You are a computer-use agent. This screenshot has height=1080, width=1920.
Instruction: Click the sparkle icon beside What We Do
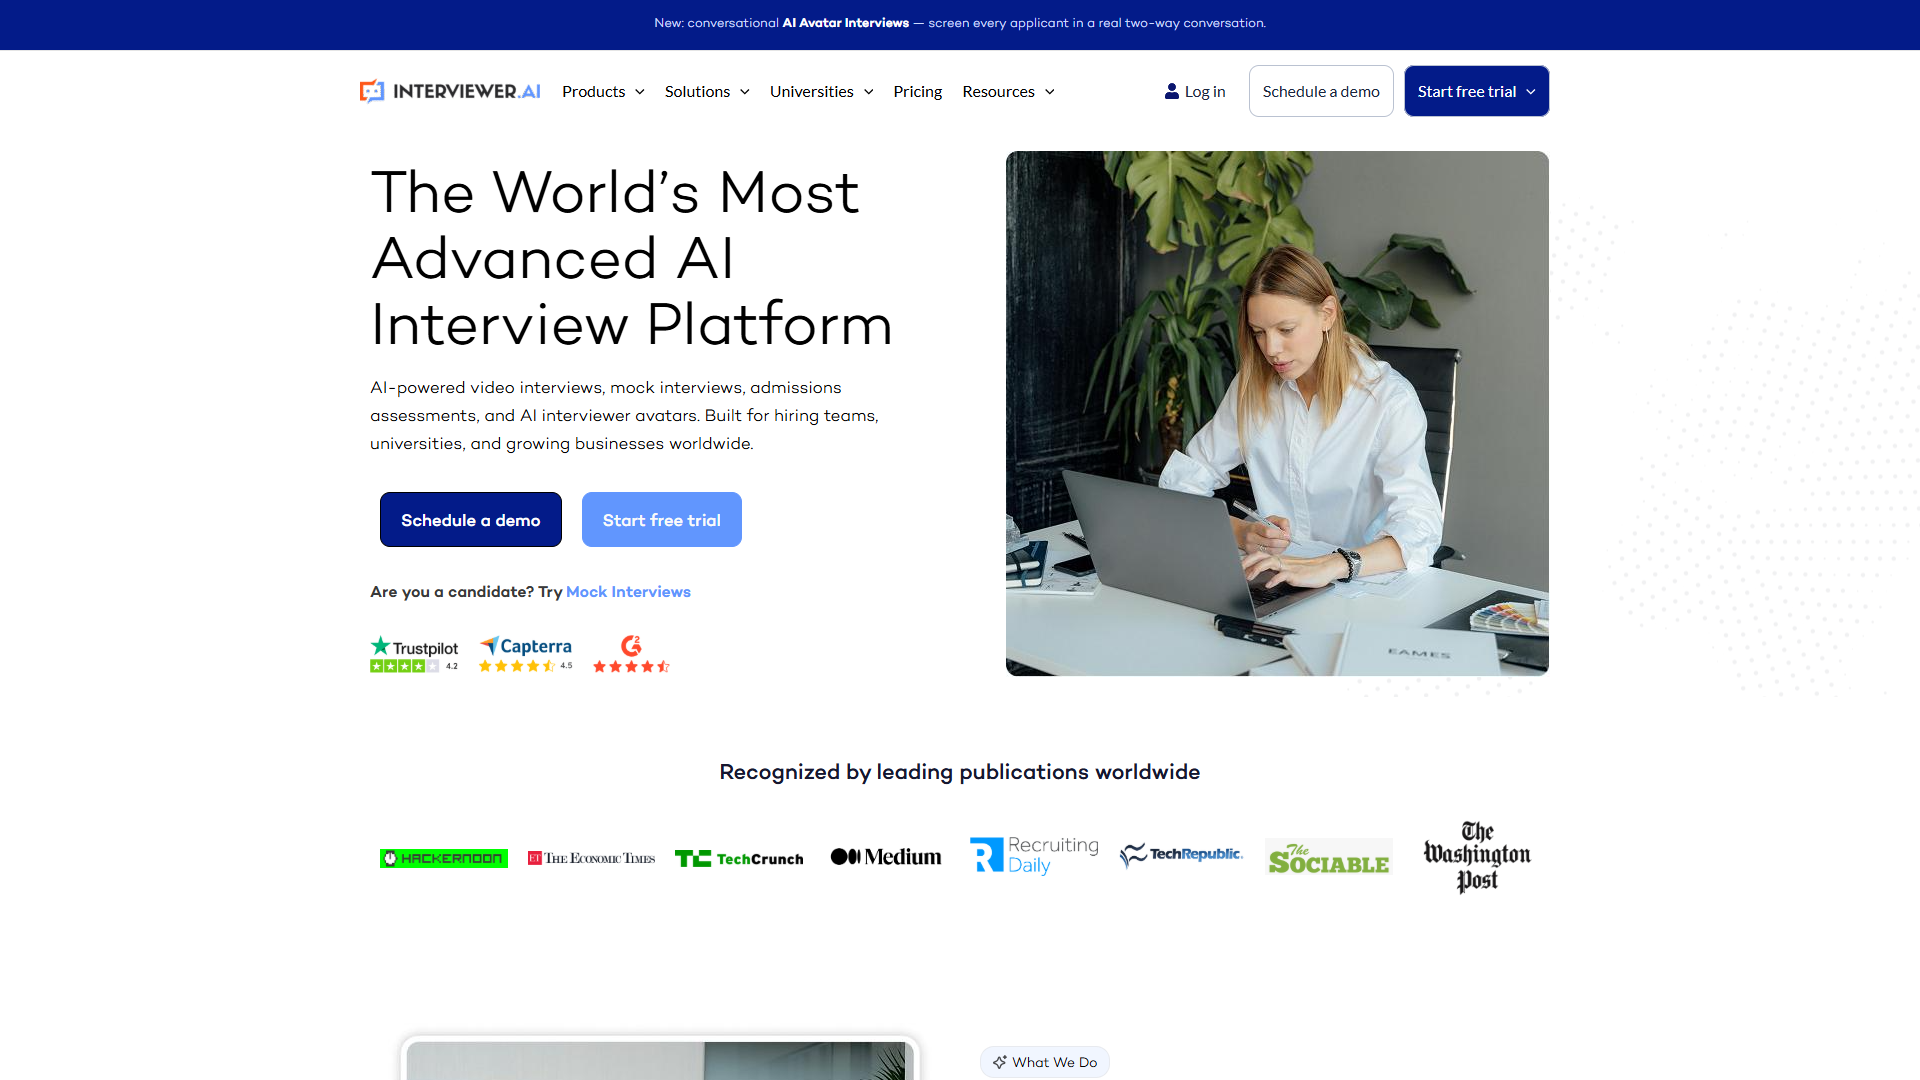click(x=999, y=1062)
